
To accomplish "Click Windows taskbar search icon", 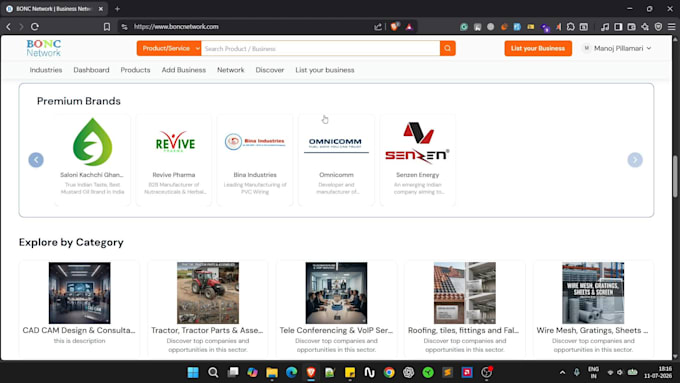I will tap(213, 372).
